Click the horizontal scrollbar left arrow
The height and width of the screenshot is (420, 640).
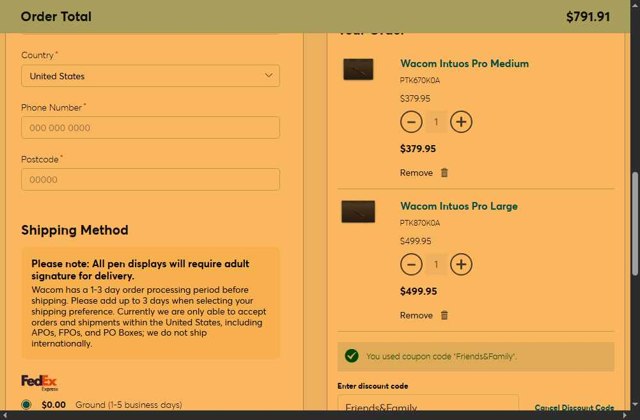pyautogui.click(x=4, y=416)
